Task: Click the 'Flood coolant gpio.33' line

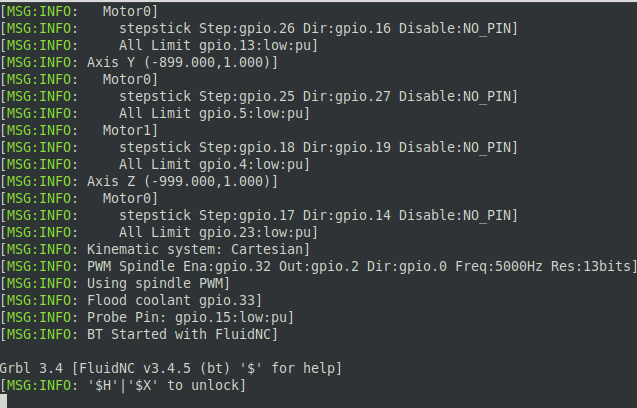Action: 131,301
